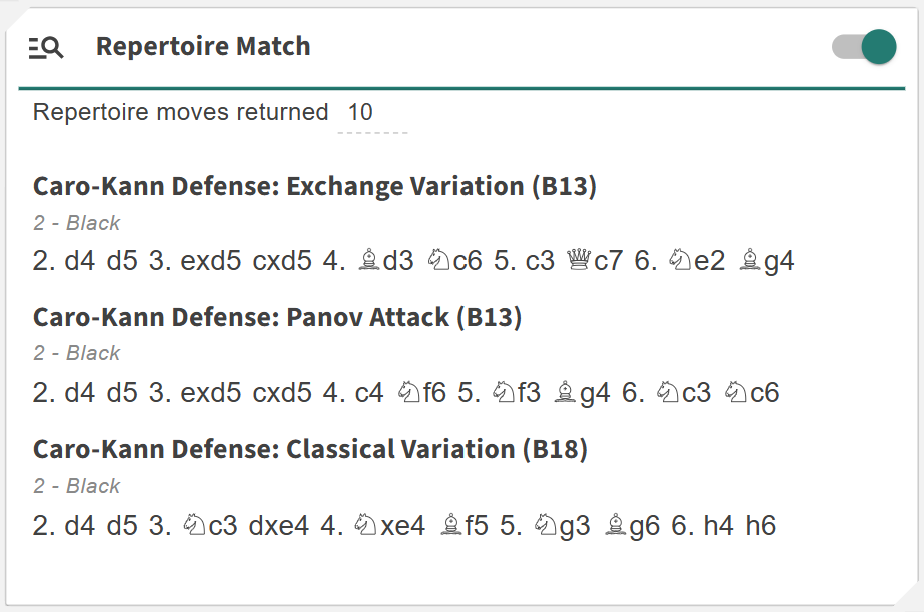Open Caro-Kann Panov Attack (B13) heading
924x612 pixels.
(277, 318)
